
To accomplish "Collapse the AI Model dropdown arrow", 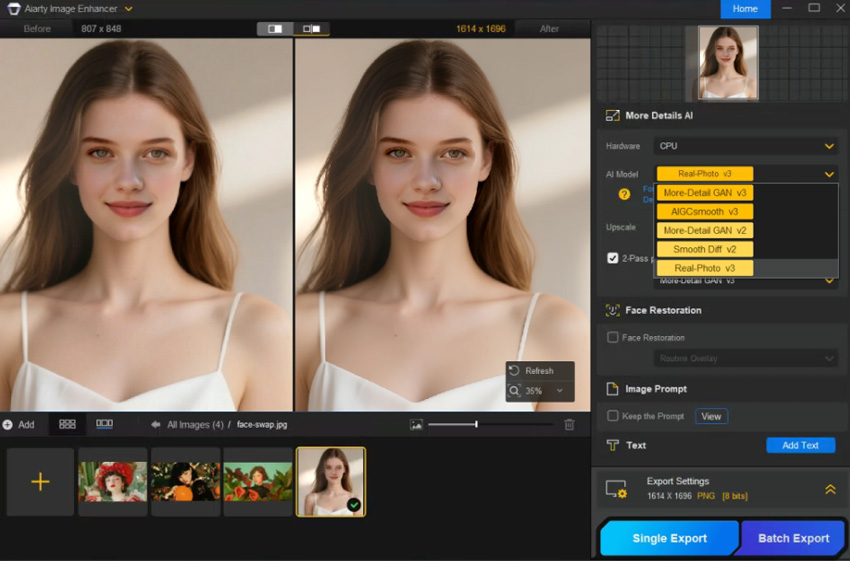I will pos(829,174).
